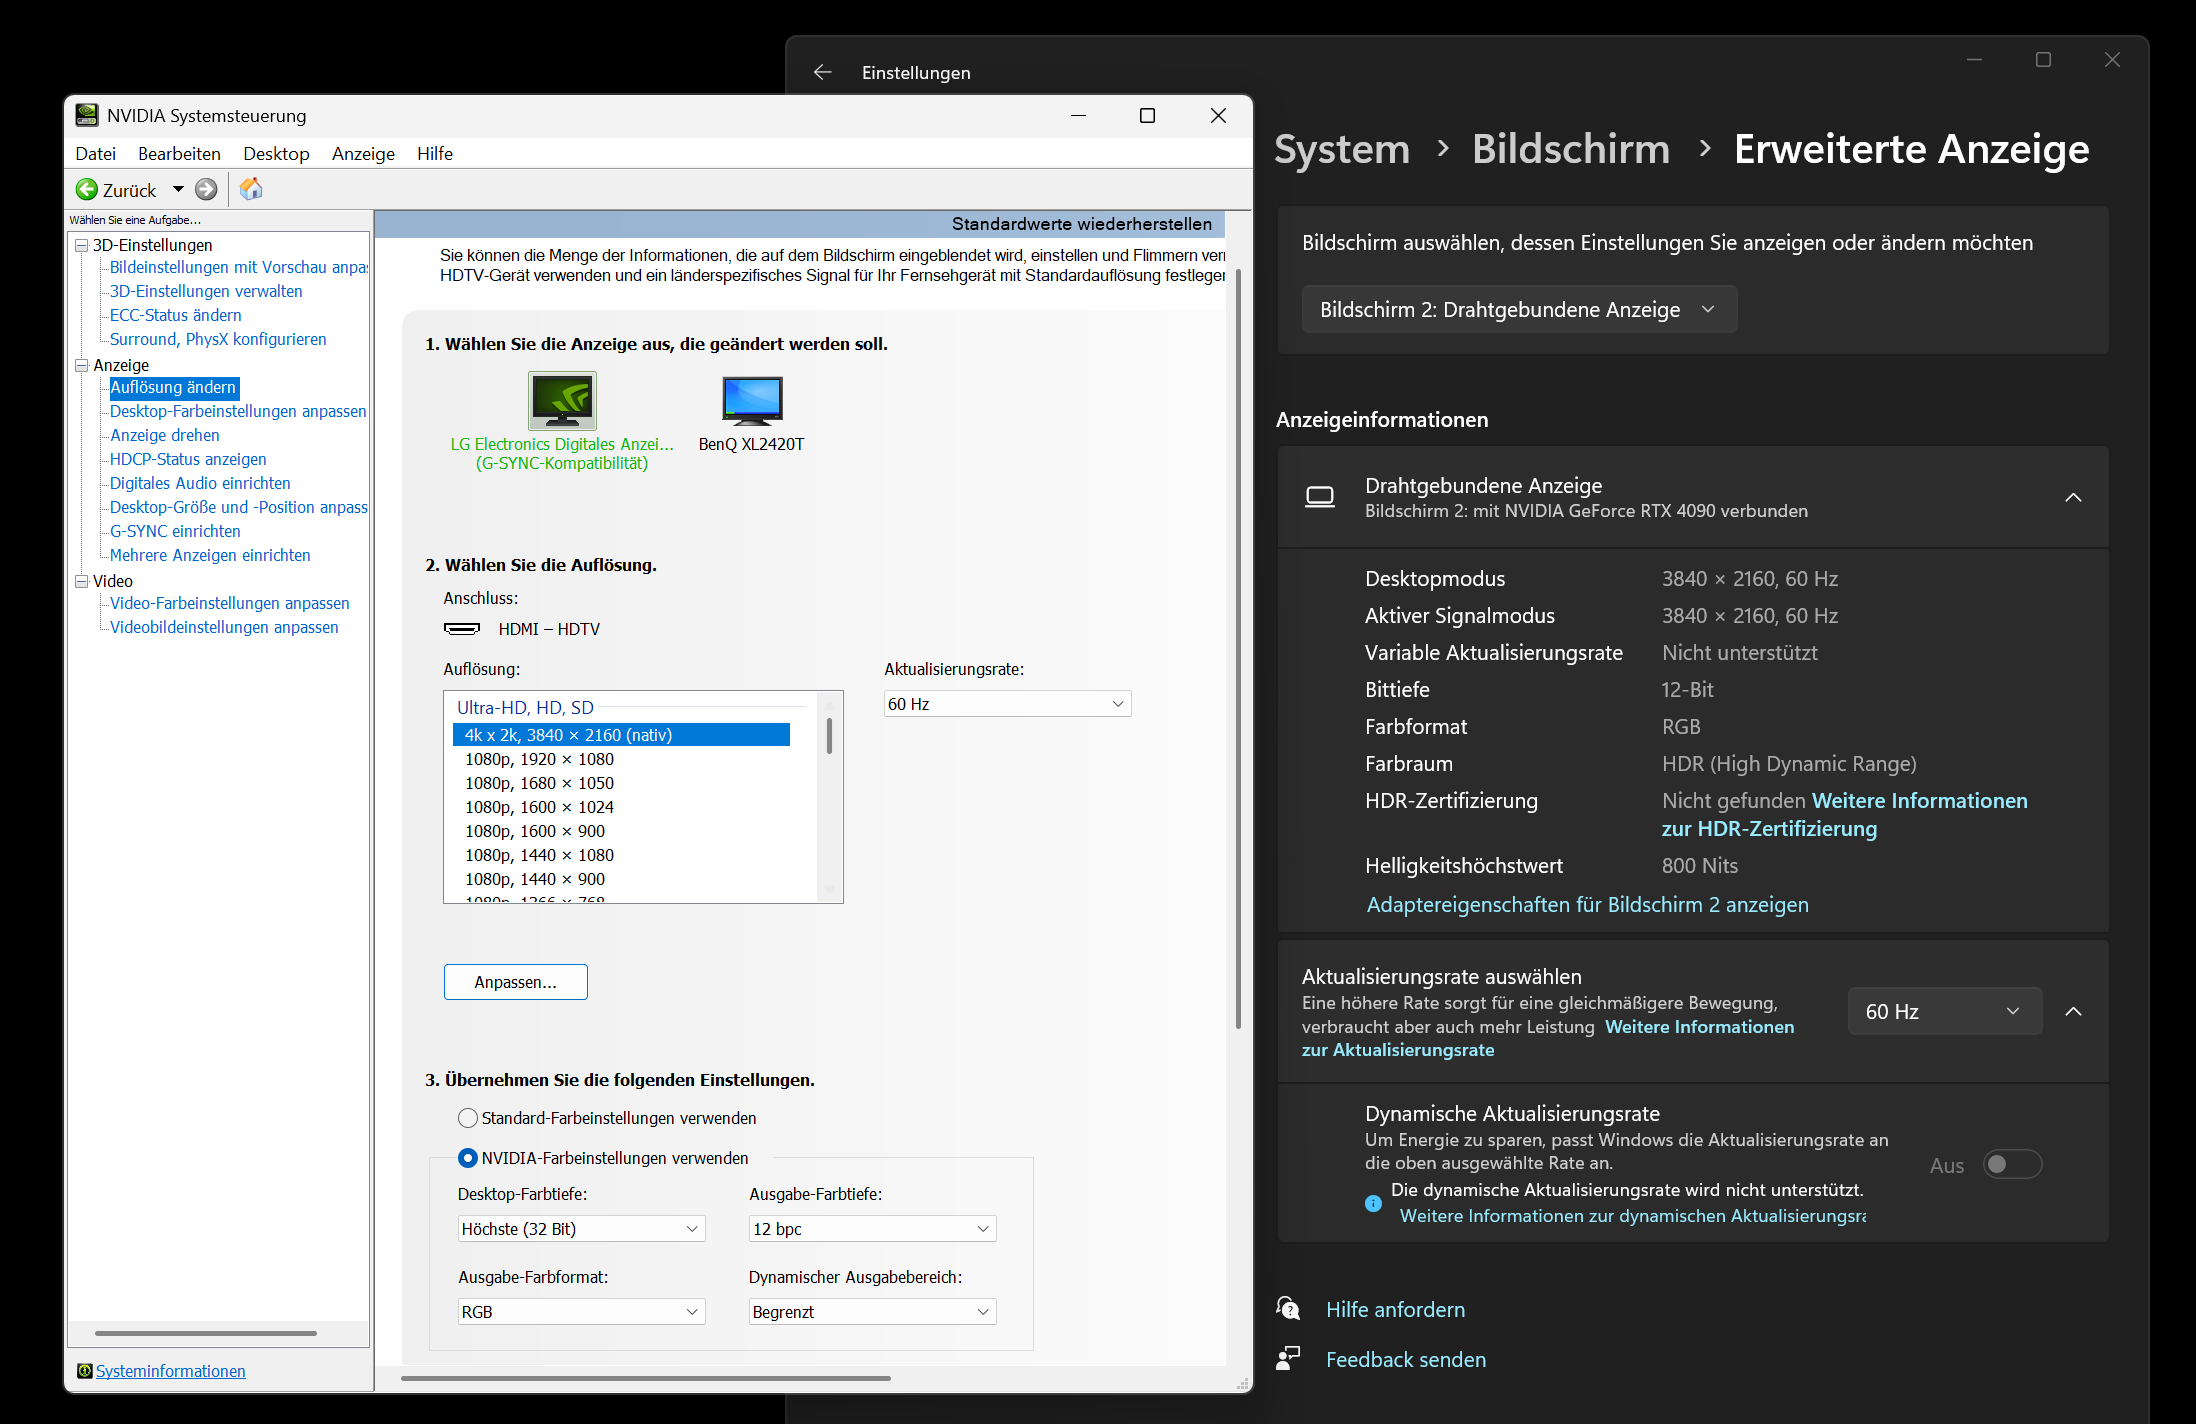Click the forward navigation arrow icon
Viewport: 2196px width, 1424px height.
[206, 189]
